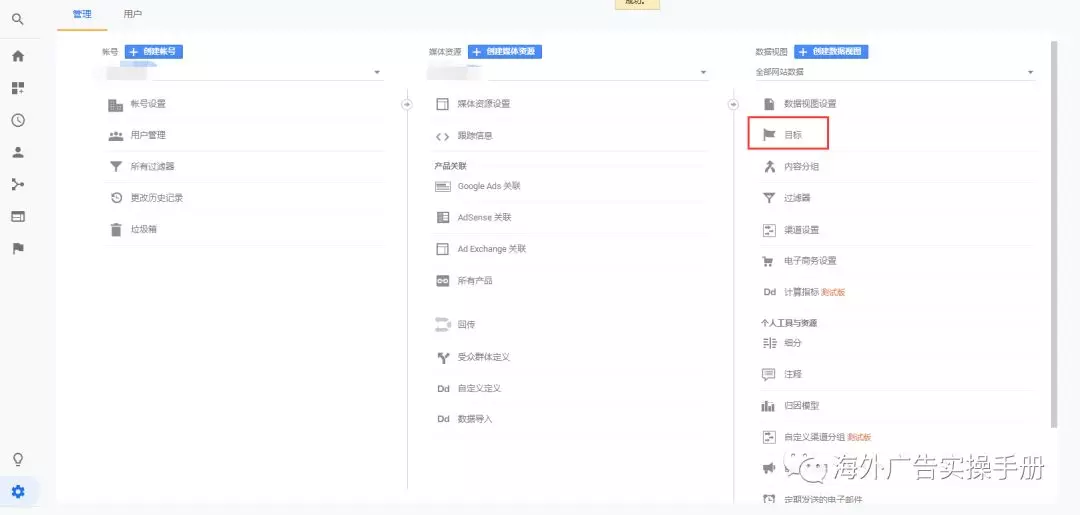Screen dimensions: 1080x515
Task: Open the 全部网站数据 view dropdown
Action: pyautogui.click(x=1030, y=72)
